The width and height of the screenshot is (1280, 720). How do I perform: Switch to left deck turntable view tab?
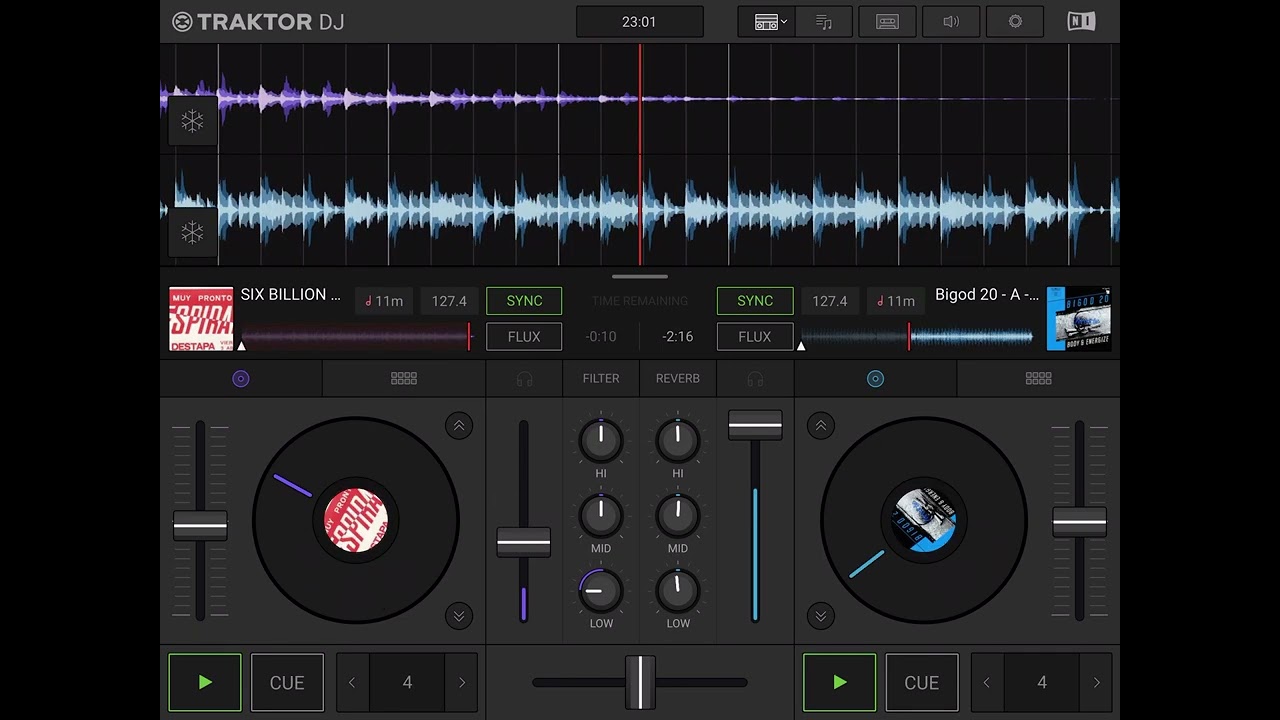pos(241,378)
